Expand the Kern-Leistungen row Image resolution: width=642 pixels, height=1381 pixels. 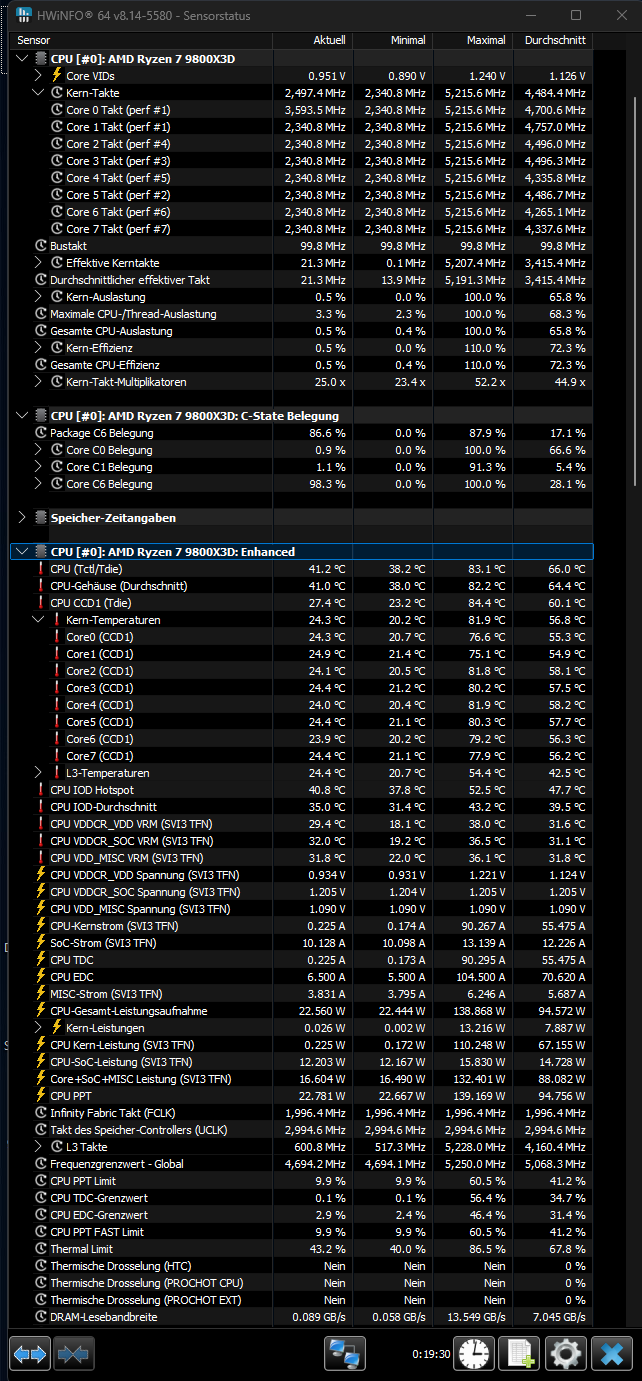point(39,1028)
